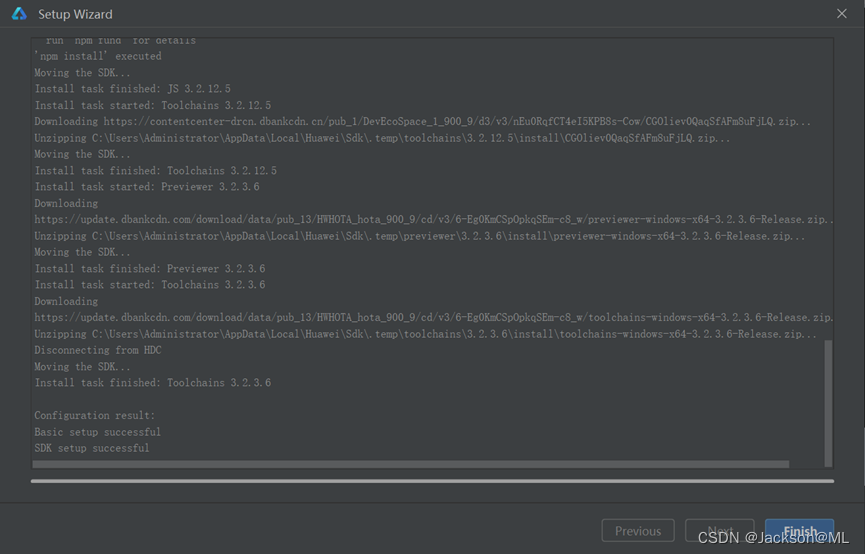
Task: Click the 'Disconnecting from HDC' line
Action: [98, 350]
